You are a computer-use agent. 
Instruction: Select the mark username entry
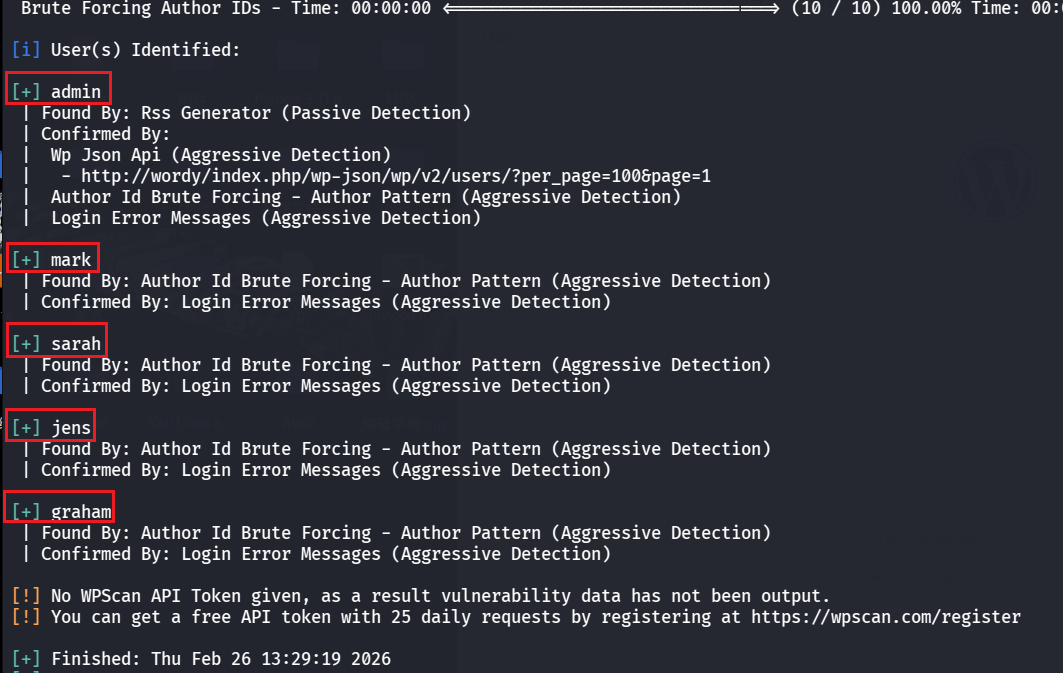click(71, 260)
